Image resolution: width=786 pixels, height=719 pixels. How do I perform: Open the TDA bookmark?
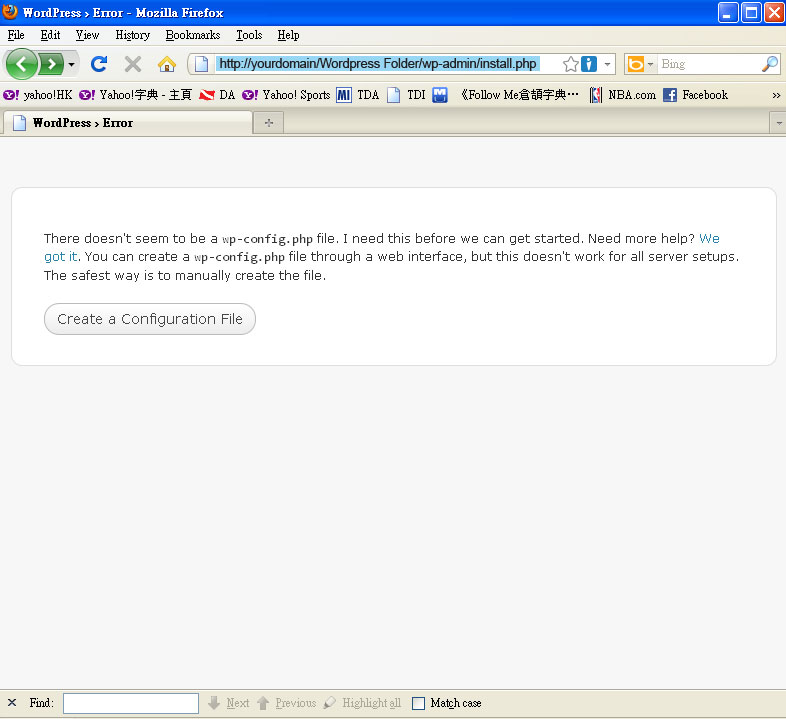click(358, 95)
